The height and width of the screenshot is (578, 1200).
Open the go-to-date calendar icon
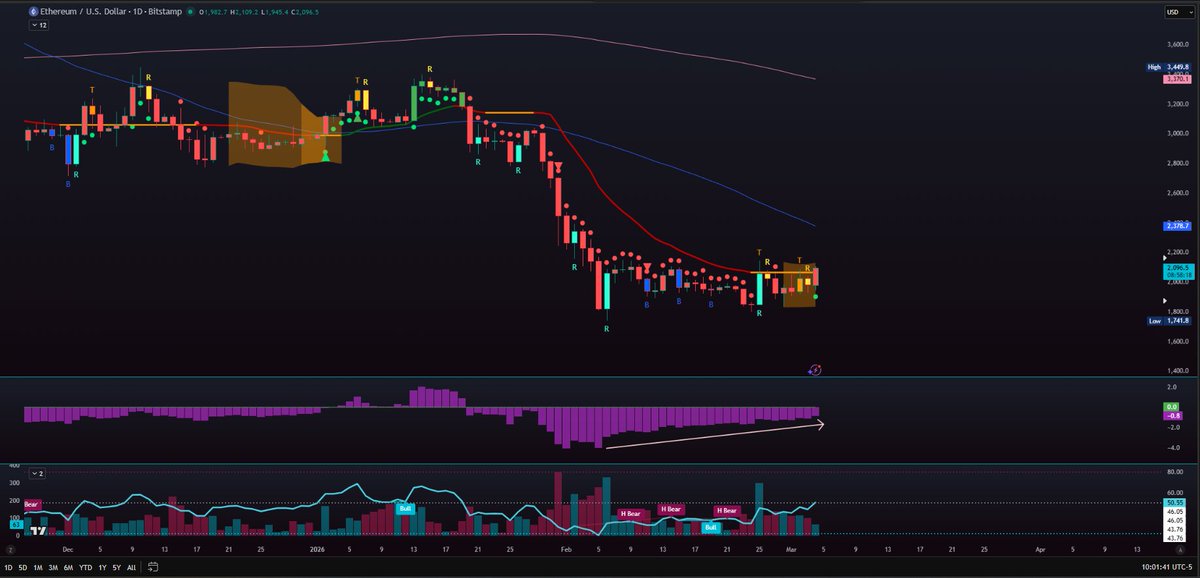153,567
